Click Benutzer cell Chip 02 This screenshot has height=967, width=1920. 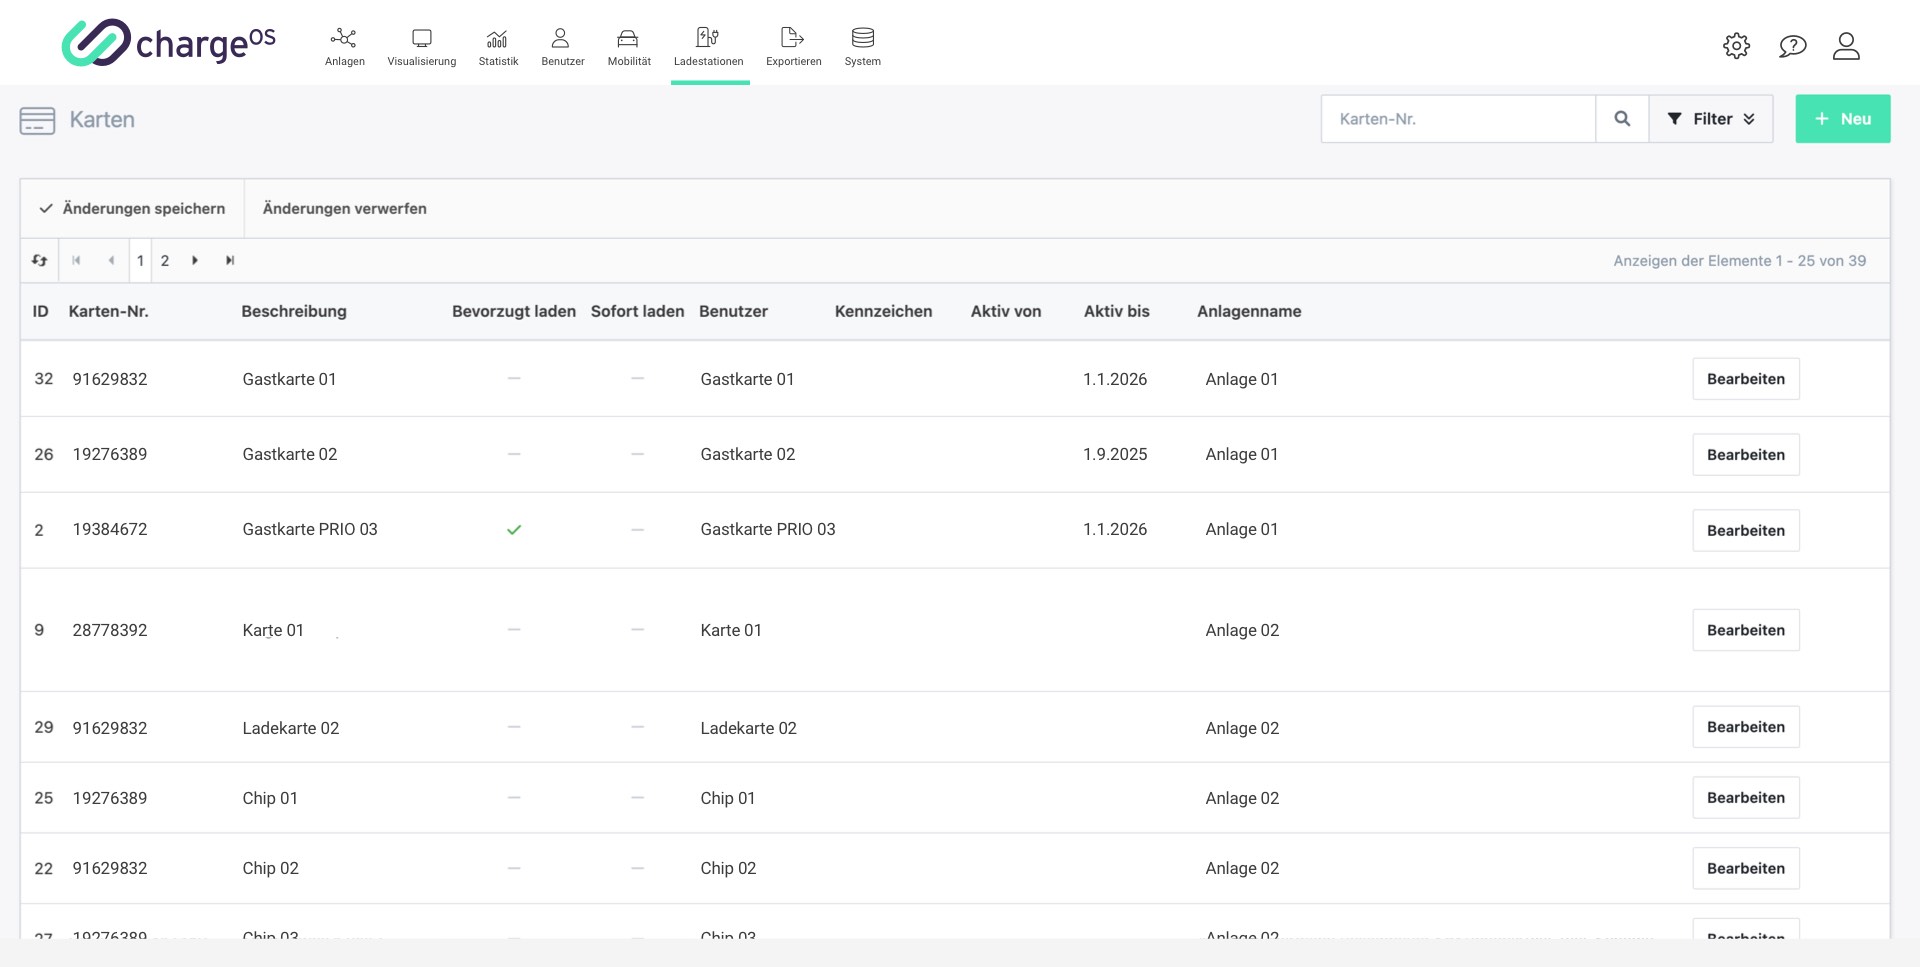click(728, 868)
